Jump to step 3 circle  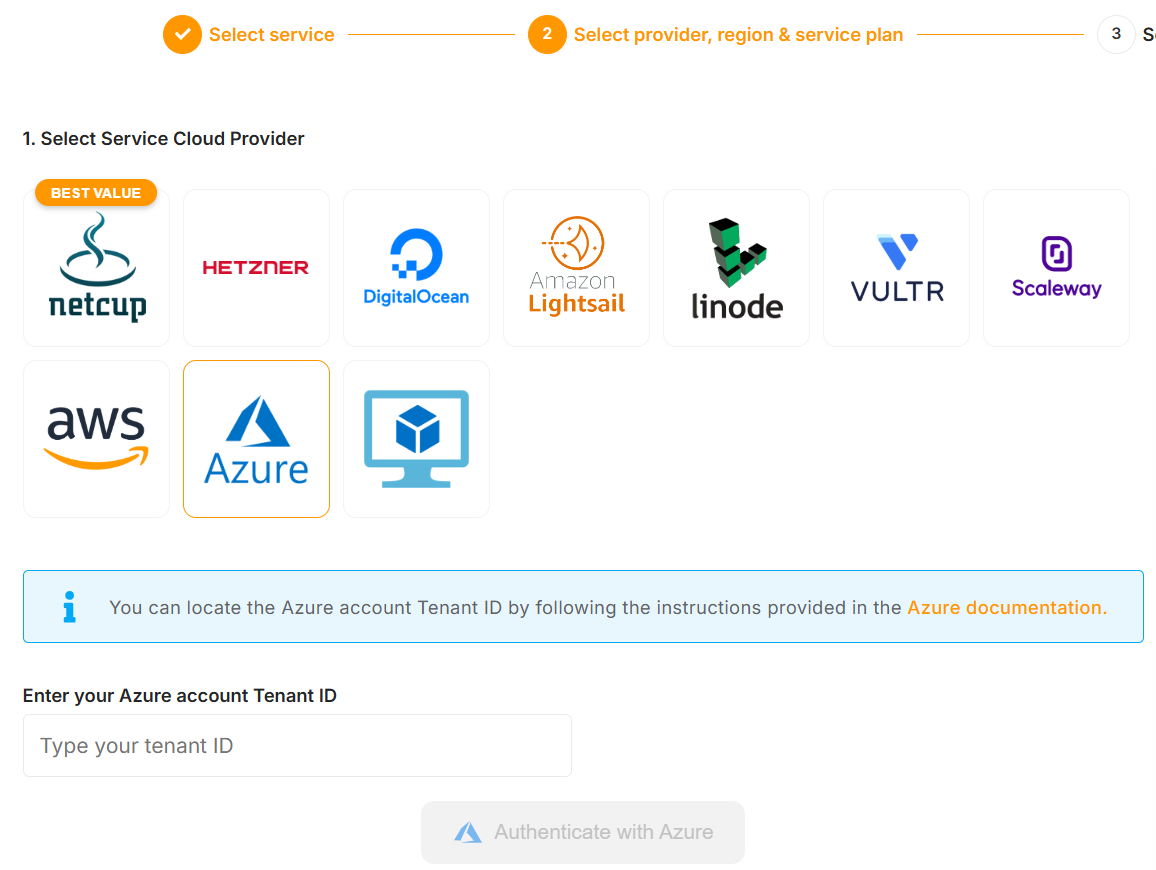point(1116,34)
